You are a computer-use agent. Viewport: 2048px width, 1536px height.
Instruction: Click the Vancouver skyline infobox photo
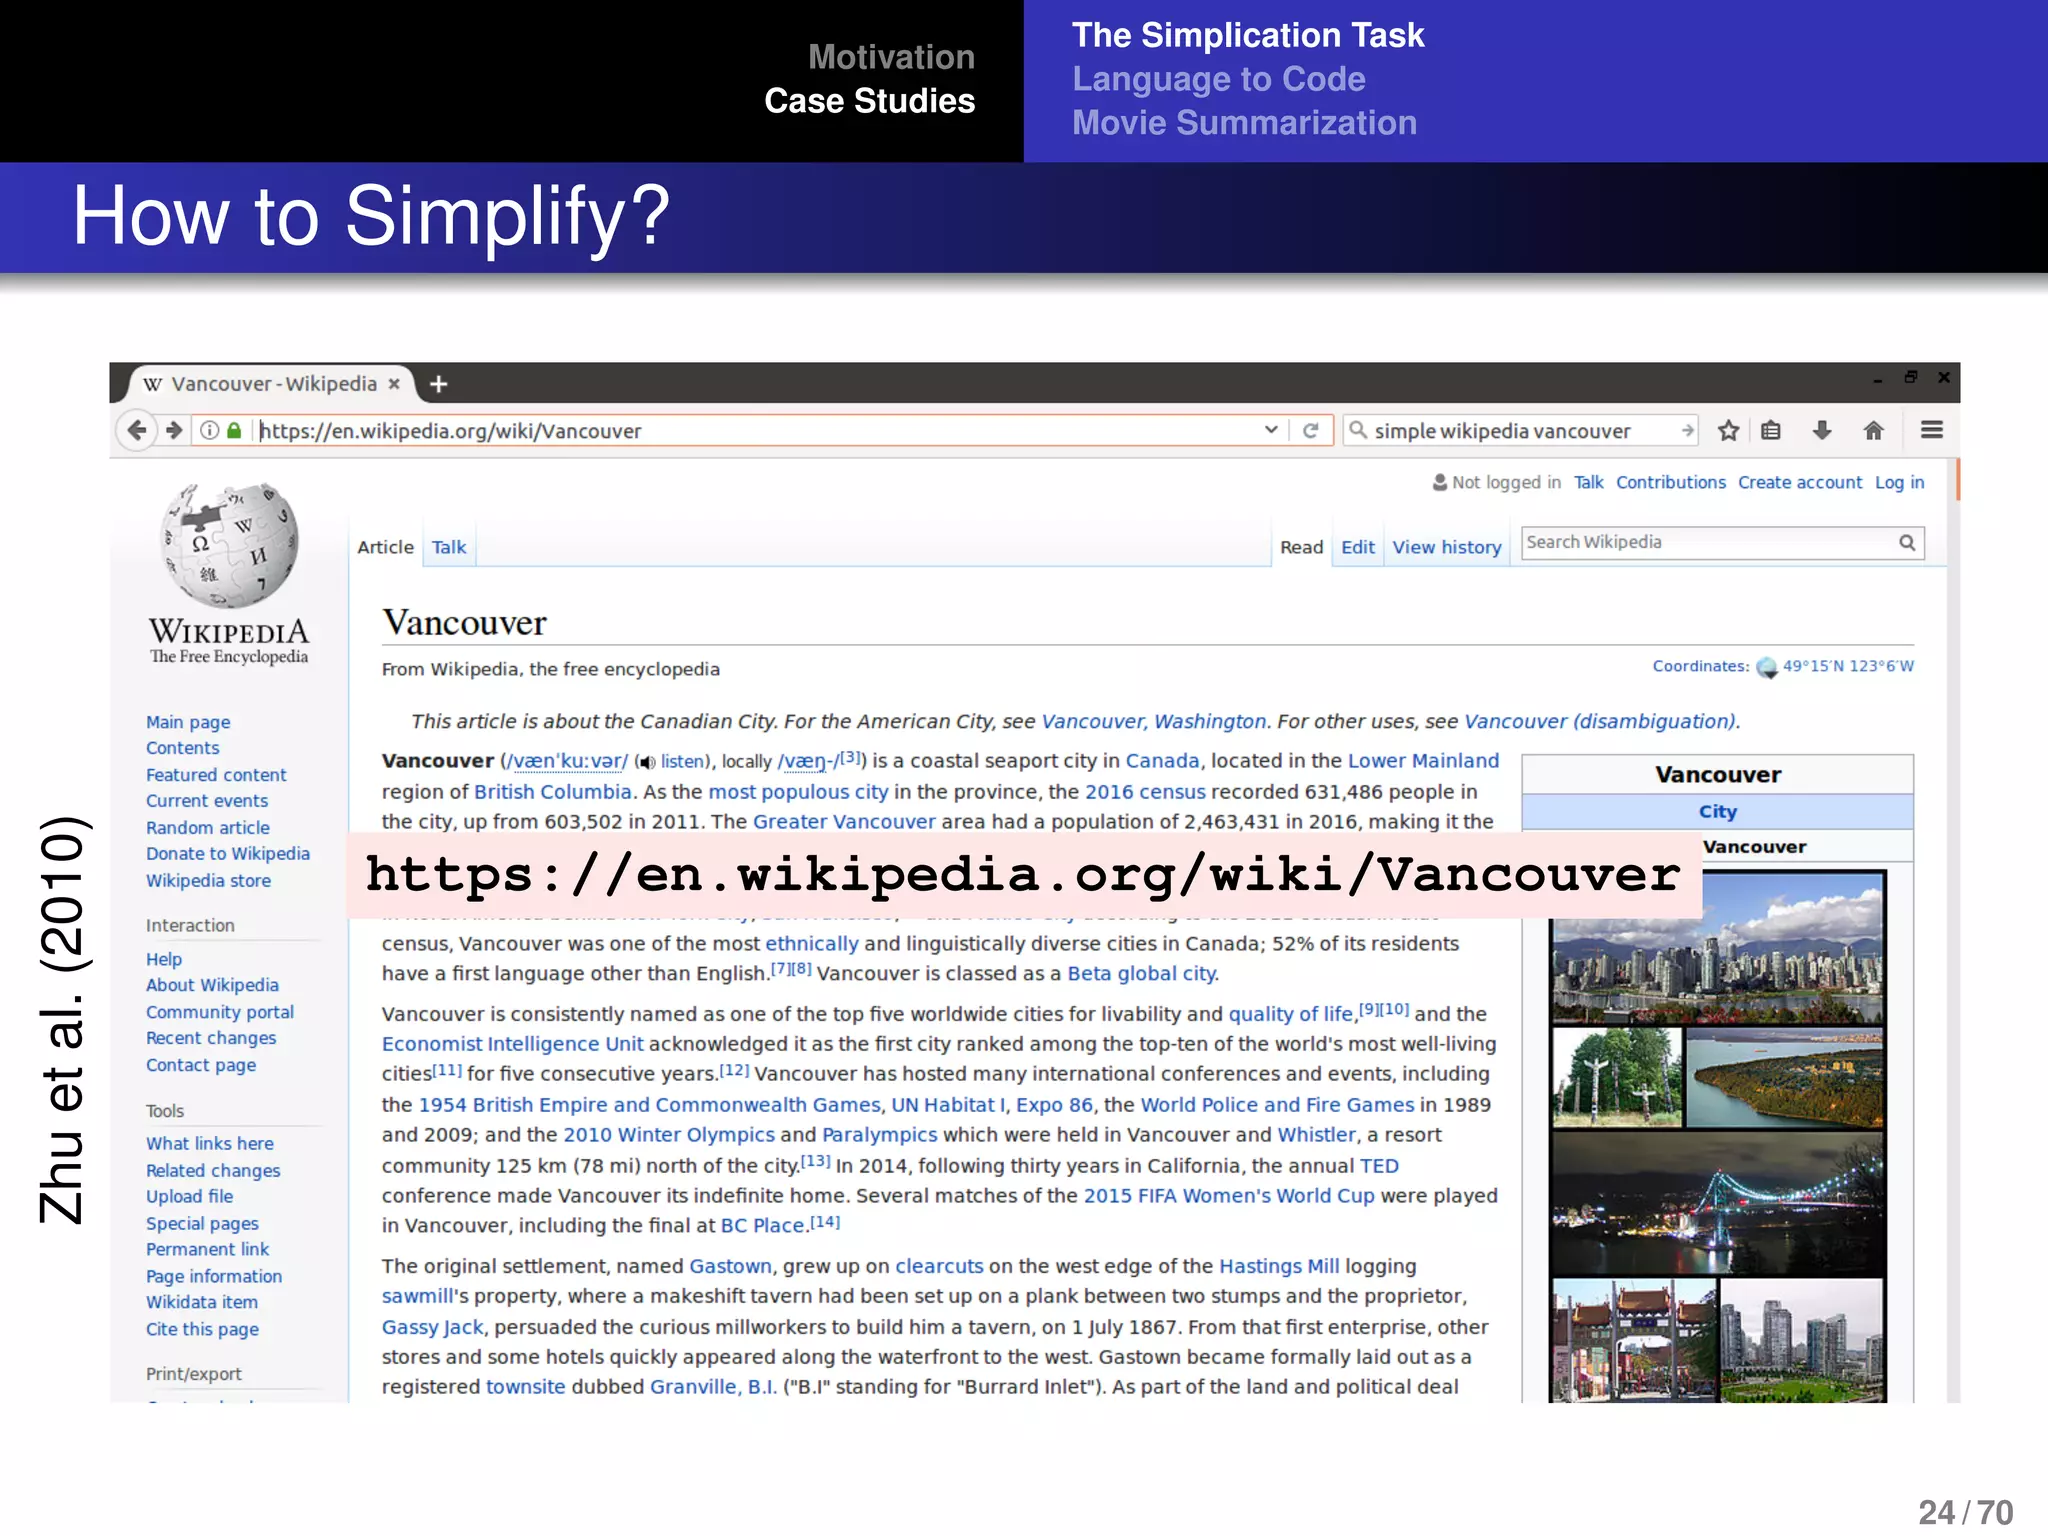1717,947
